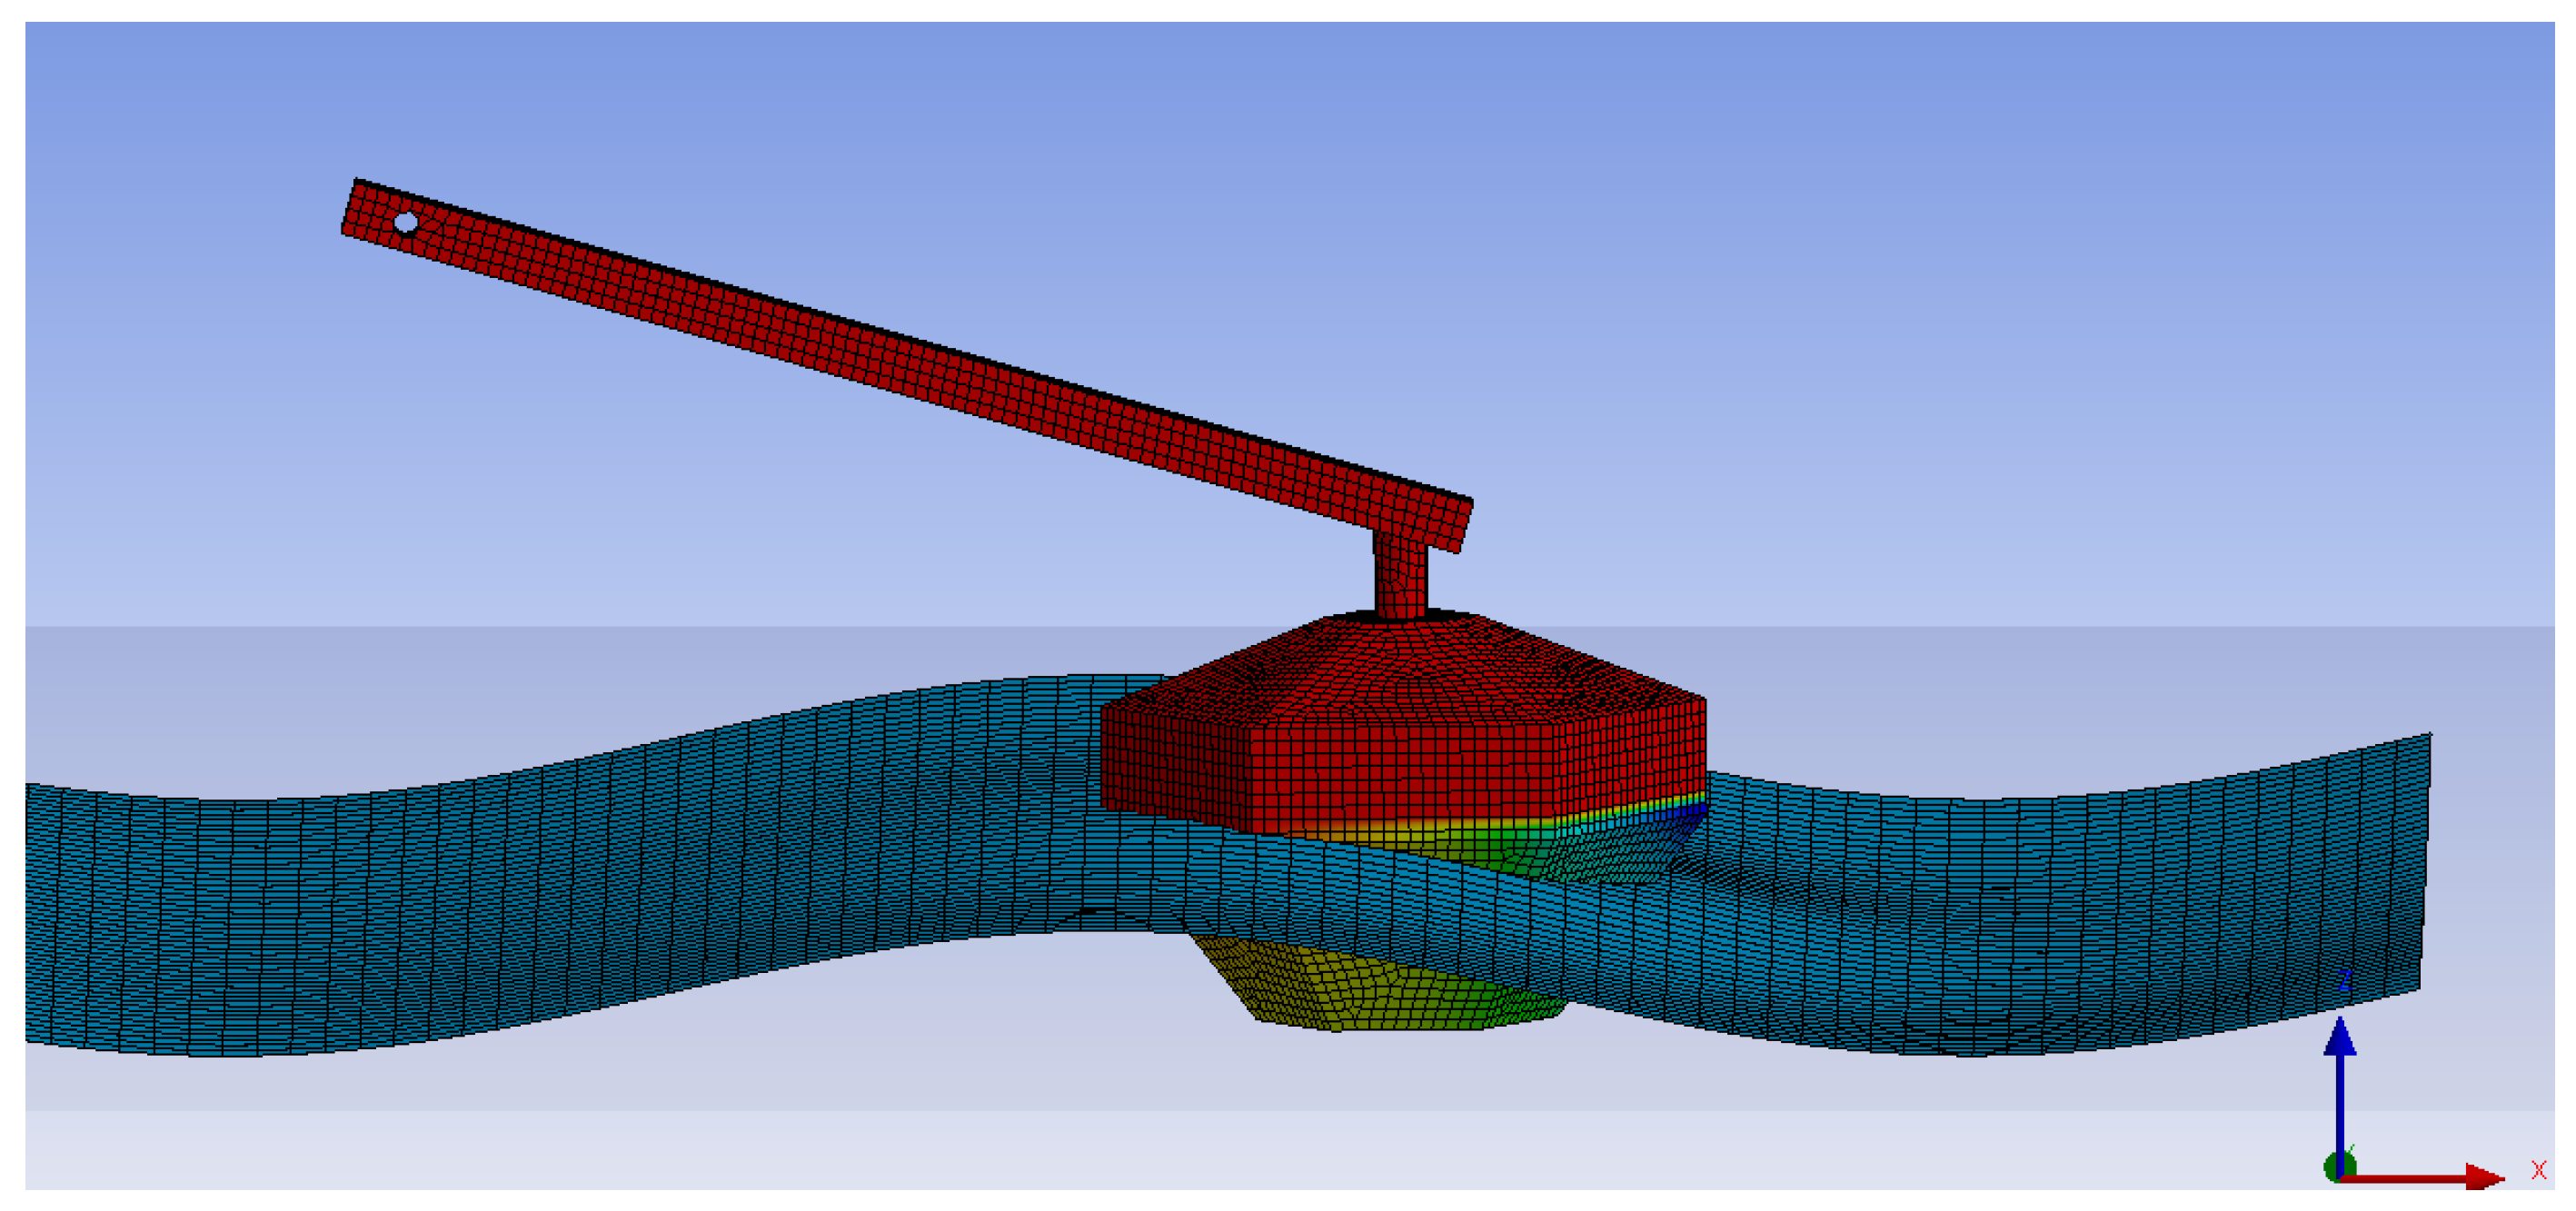This screenshot has width=2576, height=1211.
Task: Click the blue Z label above triad
Action: click(x=2345, y=981)
